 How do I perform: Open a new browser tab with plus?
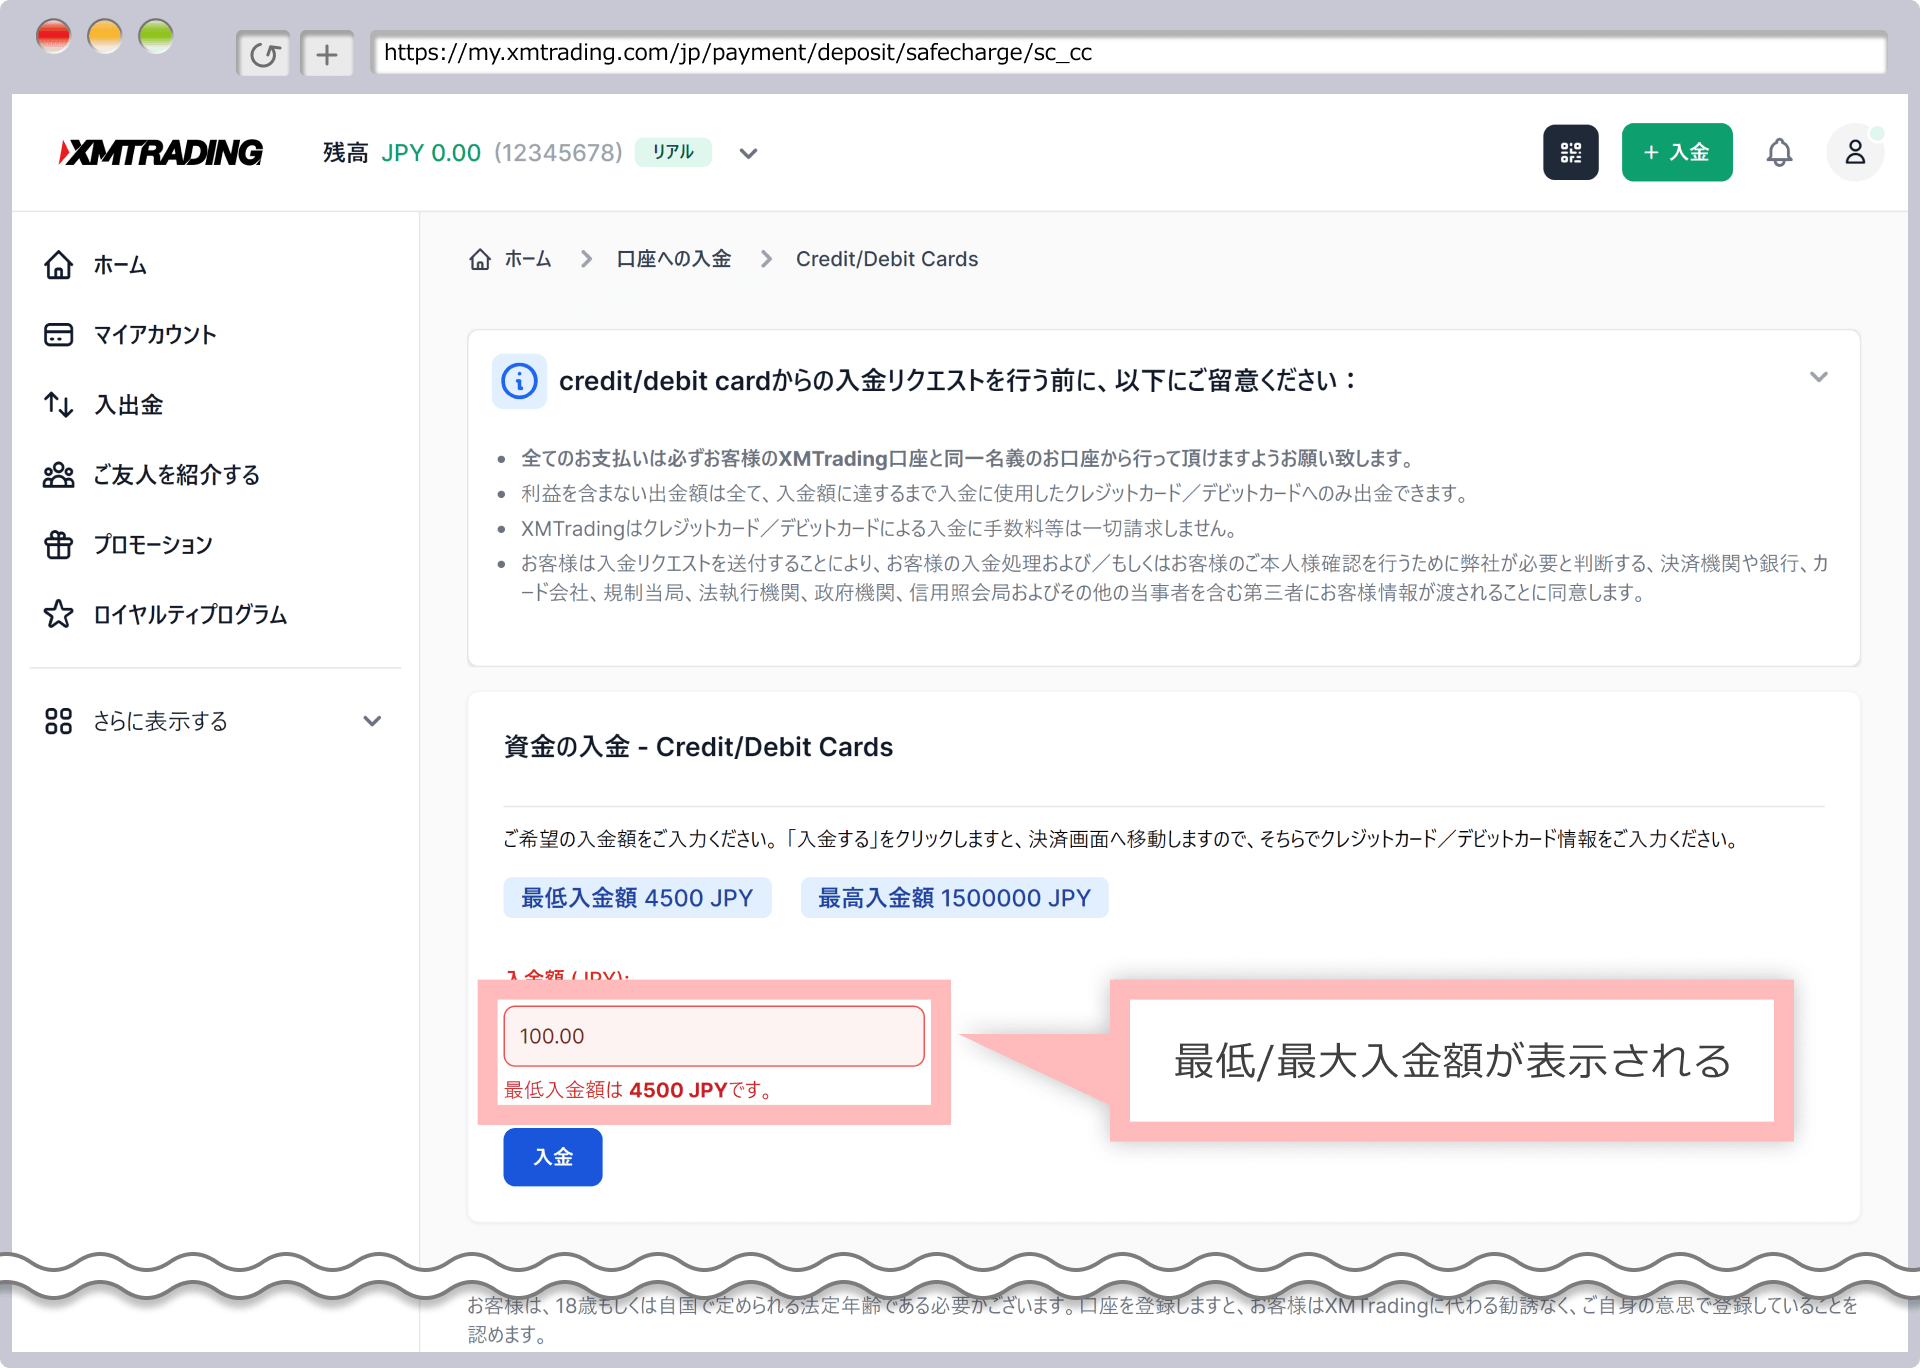pos(327,54)
